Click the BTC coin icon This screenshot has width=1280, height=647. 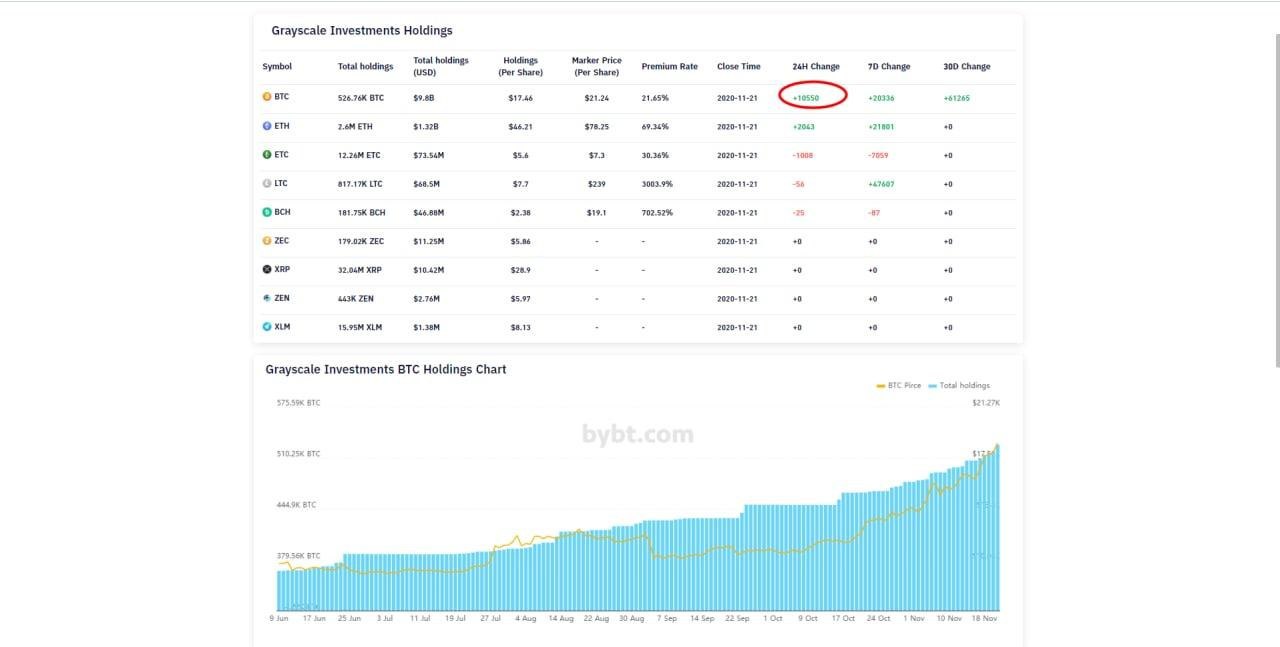[x=267, y=97]
